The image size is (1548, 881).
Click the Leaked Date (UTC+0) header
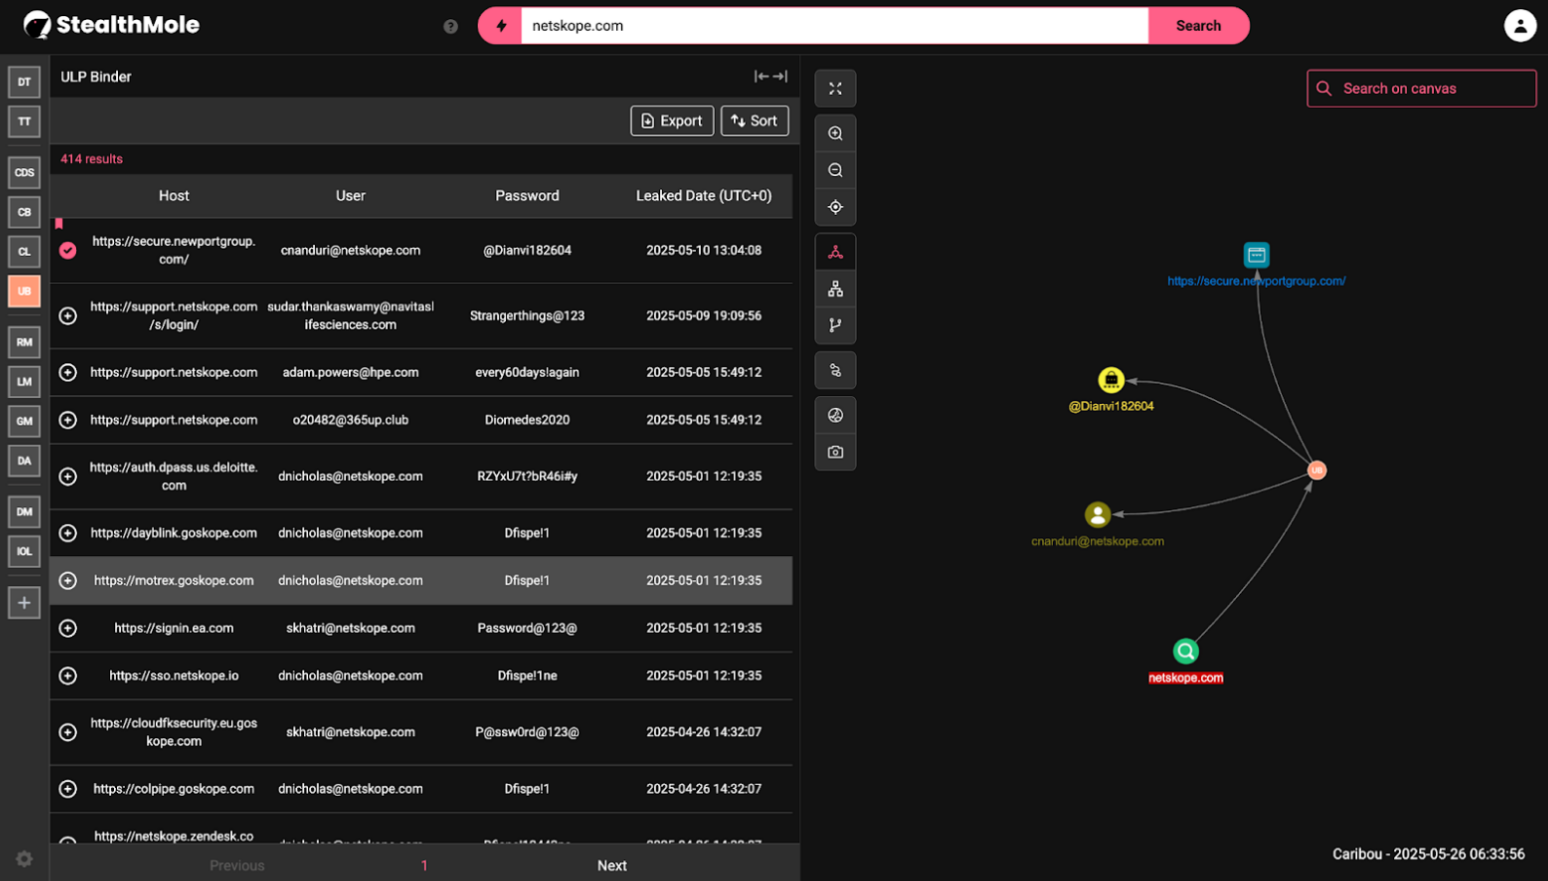(x=704, y=196)
